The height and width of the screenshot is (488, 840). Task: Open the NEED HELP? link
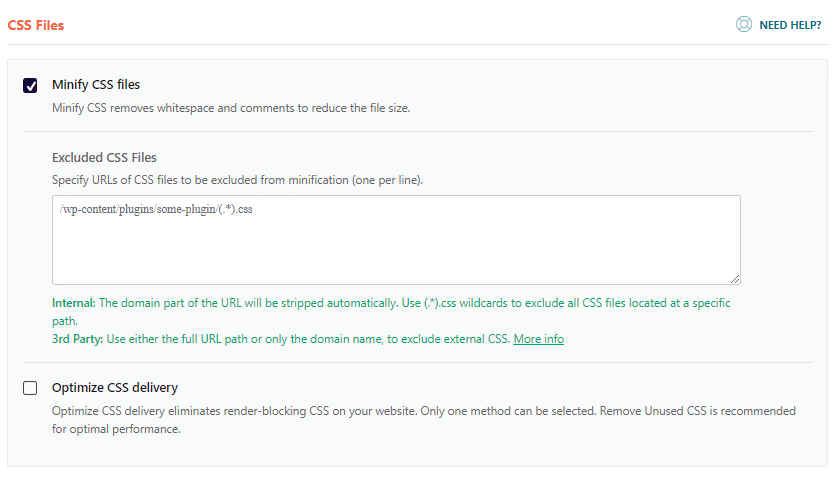pyautogui.click(x=790, y=25)
